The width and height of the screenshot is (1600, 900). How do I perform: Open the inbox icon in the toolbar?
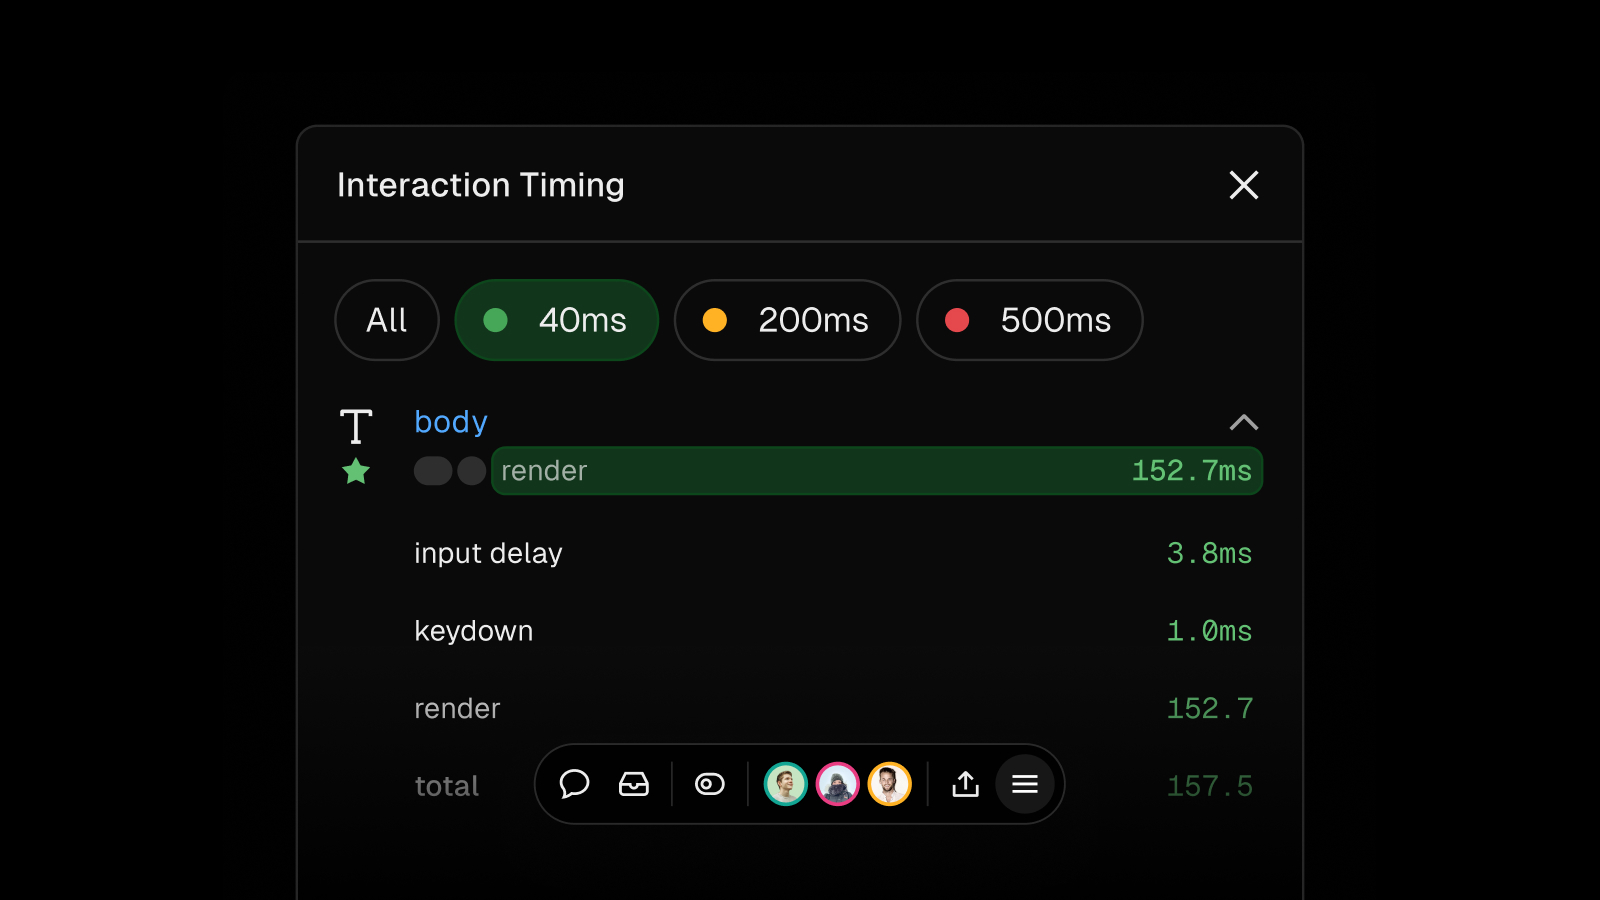tap(634, 784)
